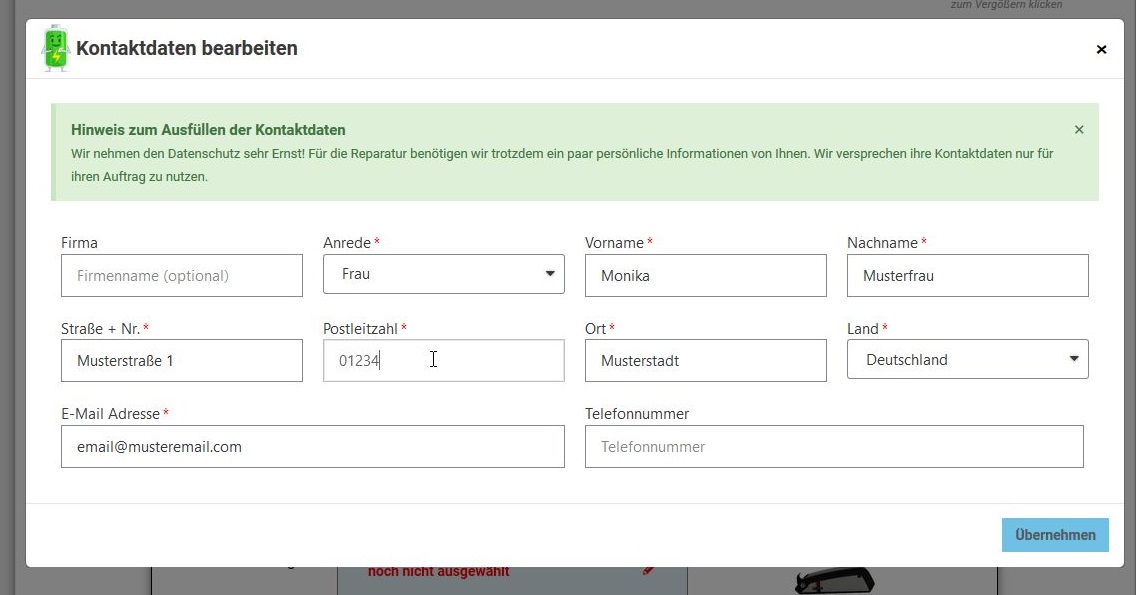Click the 'zum Vergrößern klicken' caption
This screenshot has height=595, width=1136.
1005,5
